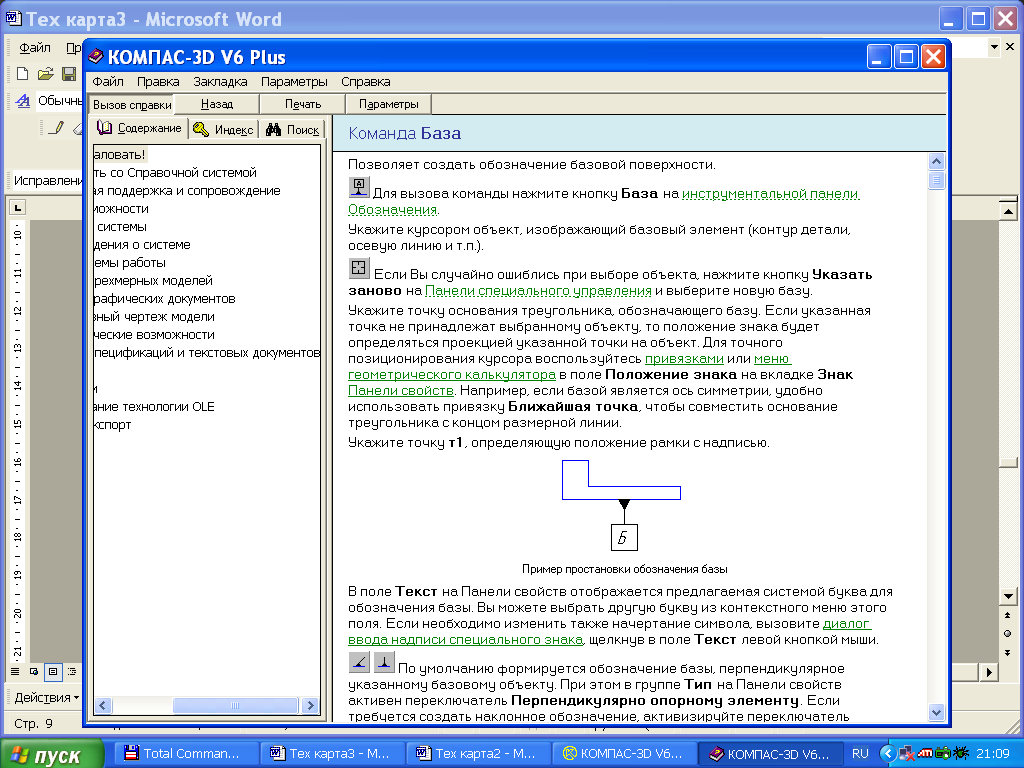Click base designation example illustration
1024x768 pixels.
pyautogui.click(x=622, y=506)
